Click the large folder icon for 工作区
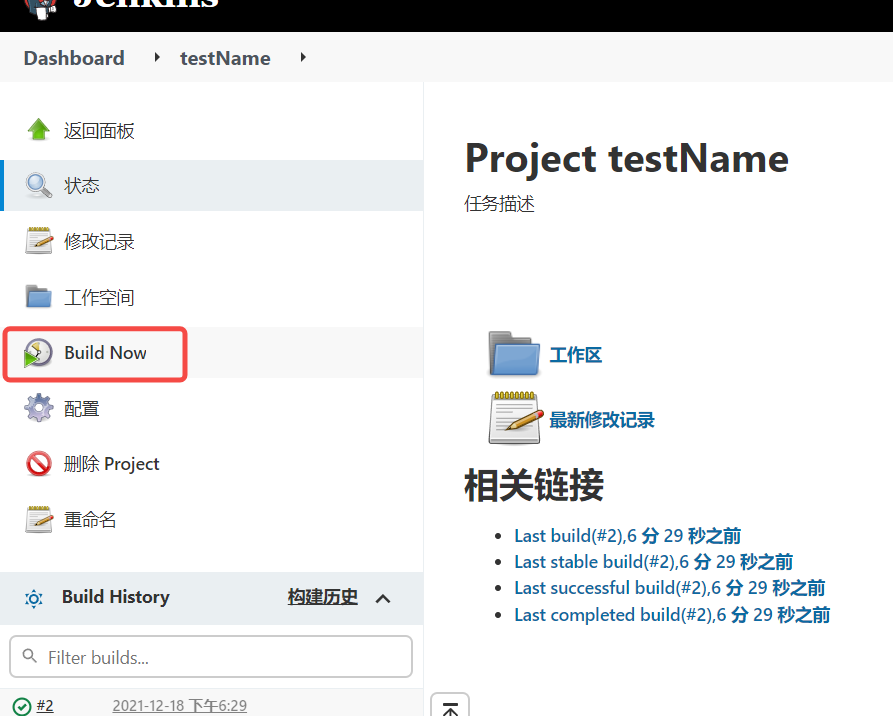The width and height of the screenshot is (893, 716). click(x=514, y=354)
